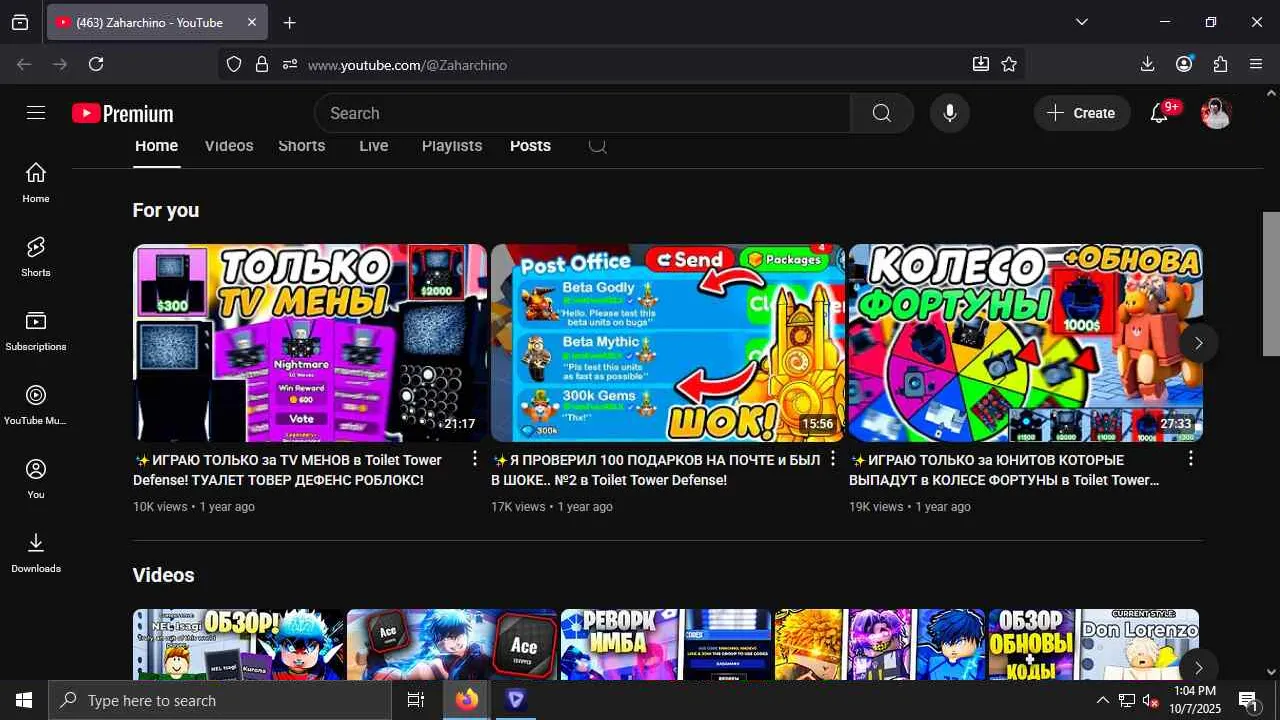The width and height of the screenshot is (1280, 720).
Task: Open the ОБЗОР NEL Isagi video thumbnail
Action: click(238, 645)
